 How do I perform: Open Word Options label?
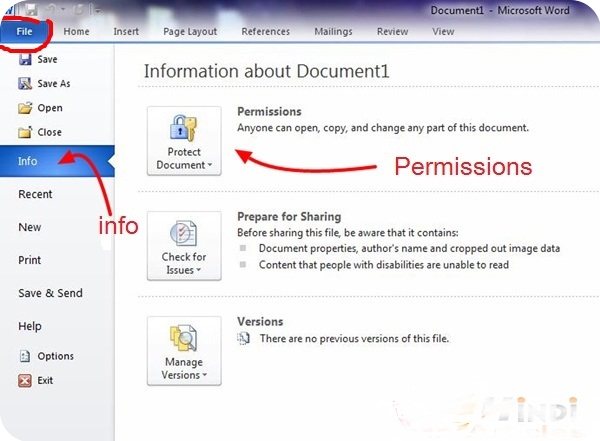click(56, 356)
